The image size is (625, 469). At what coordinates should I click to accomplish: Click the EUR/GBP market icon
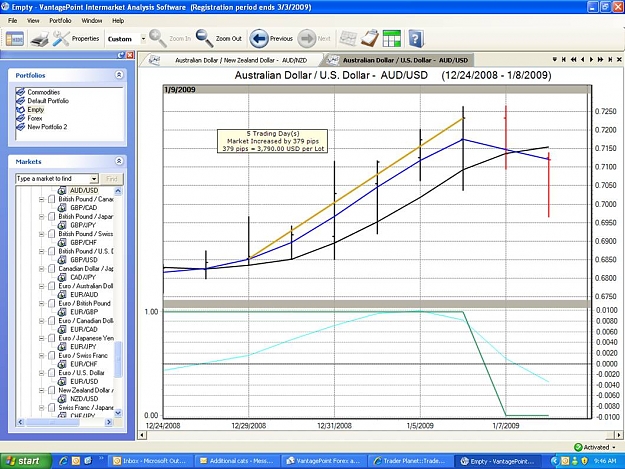[62, 312]
